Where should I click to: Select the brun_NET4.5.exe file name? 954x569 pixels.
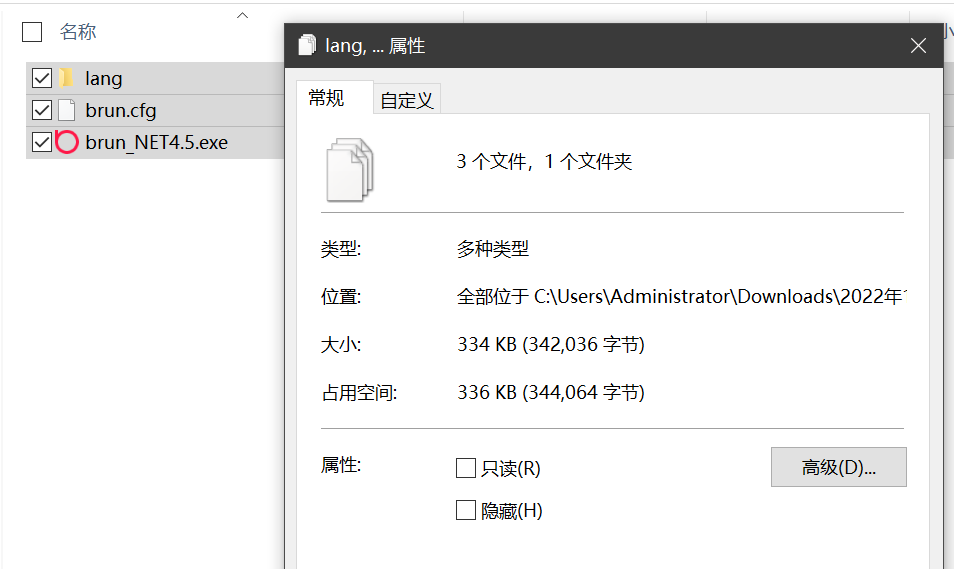[157, 142]
